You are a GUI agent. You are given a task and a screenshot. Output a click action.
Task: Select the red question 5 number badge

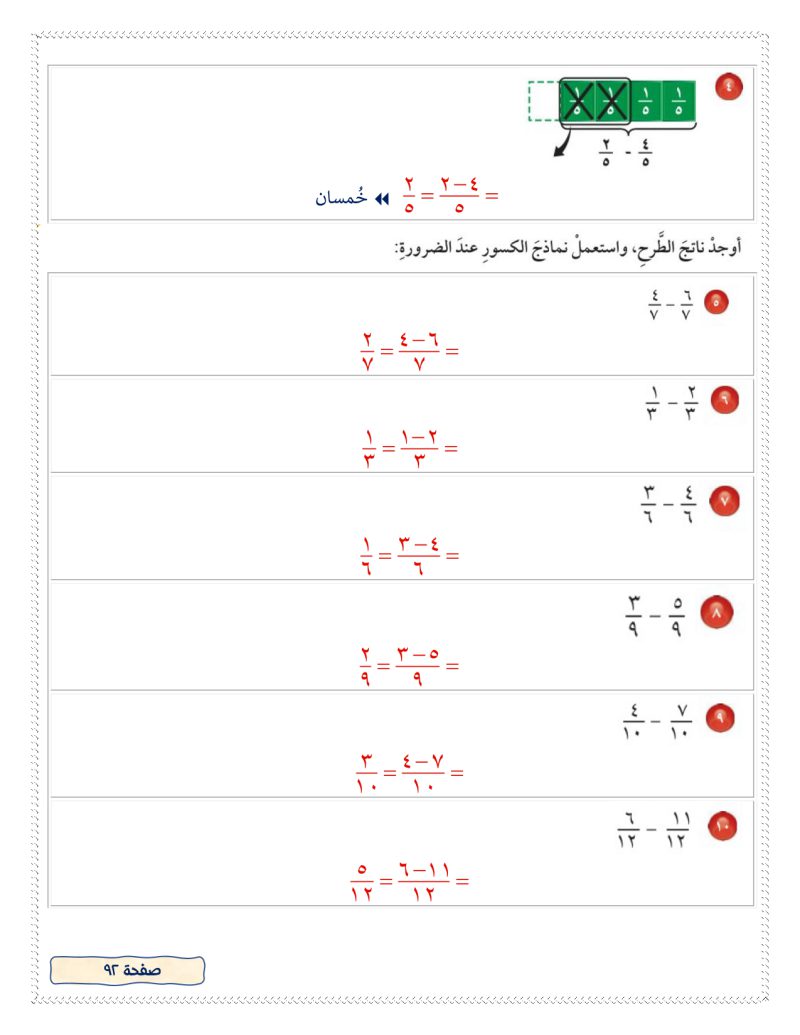tap(716, 301)
